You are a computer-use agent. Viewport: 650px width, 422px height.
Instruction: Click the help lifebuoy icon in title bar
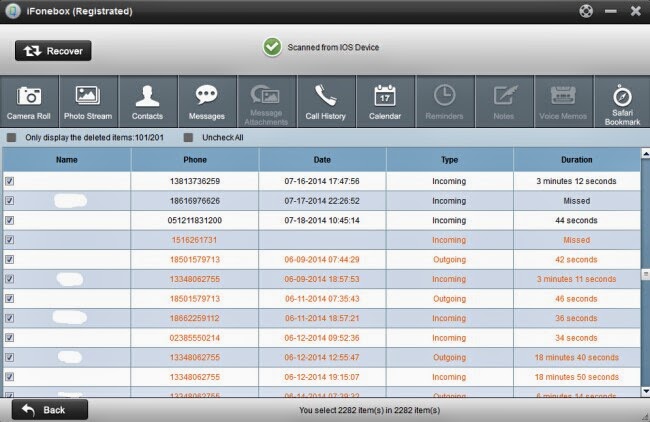[586, 11]
